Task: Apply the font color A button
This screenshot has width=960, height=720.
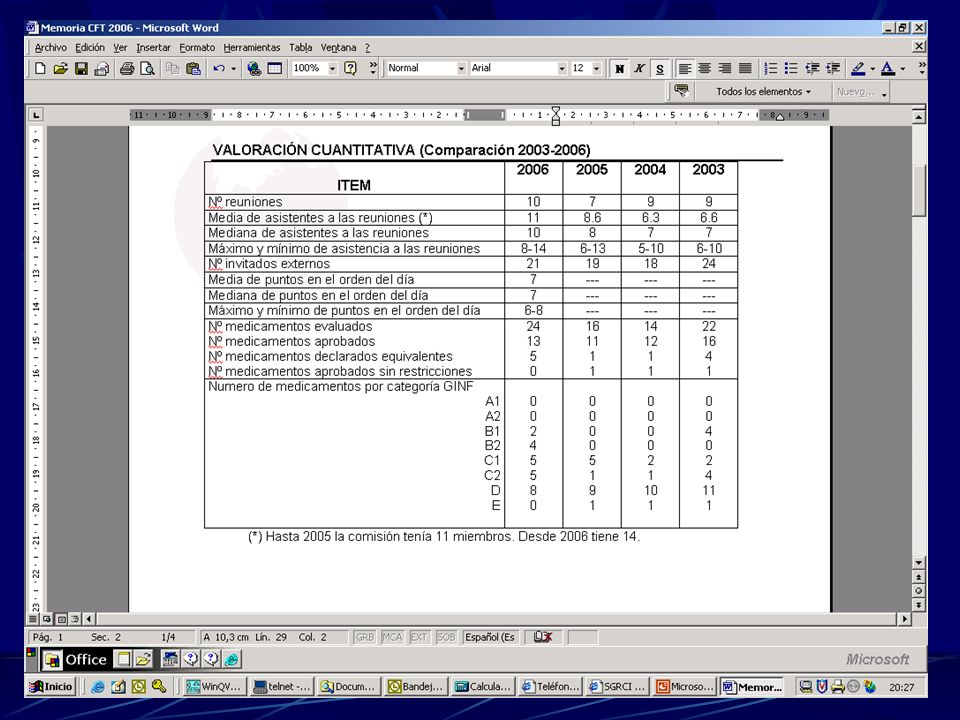Action: 888,69
